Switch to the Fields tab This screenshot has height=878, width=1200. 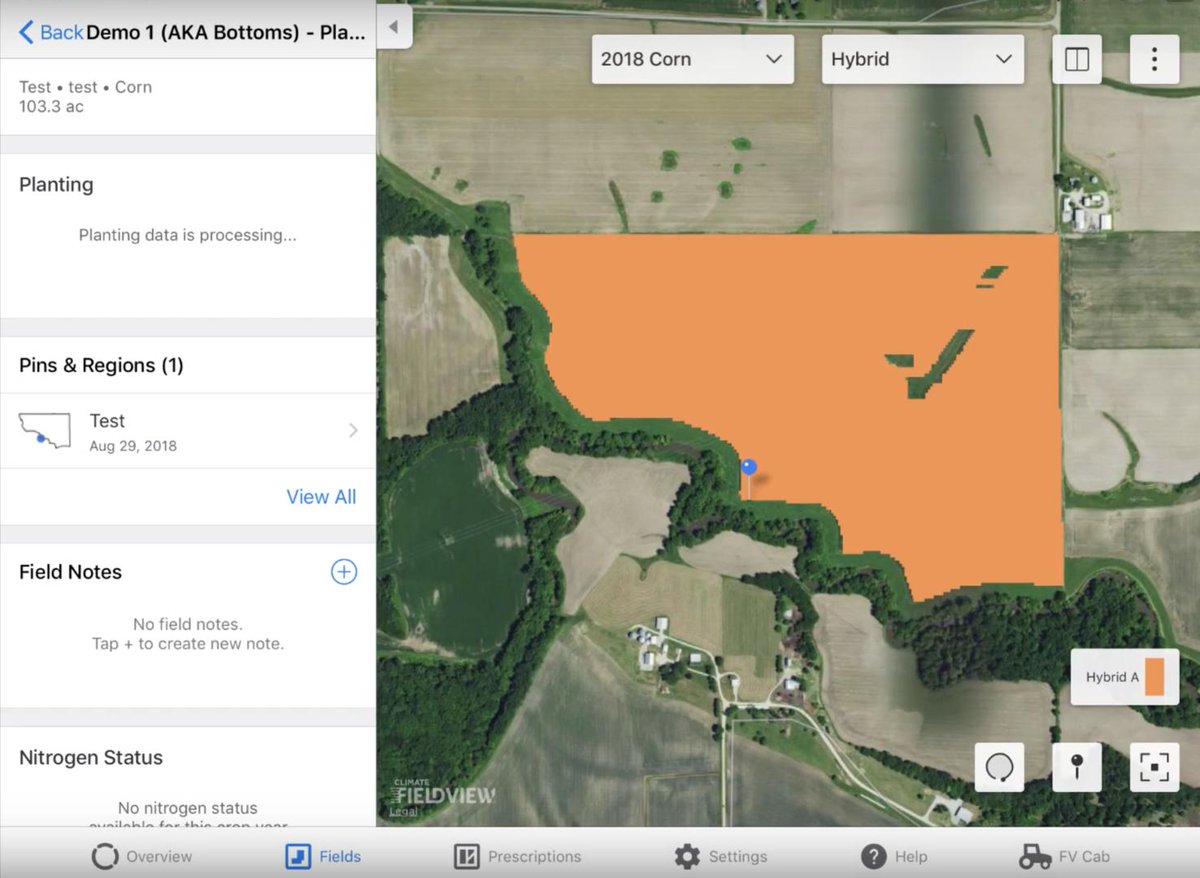(x=323, y=857)
